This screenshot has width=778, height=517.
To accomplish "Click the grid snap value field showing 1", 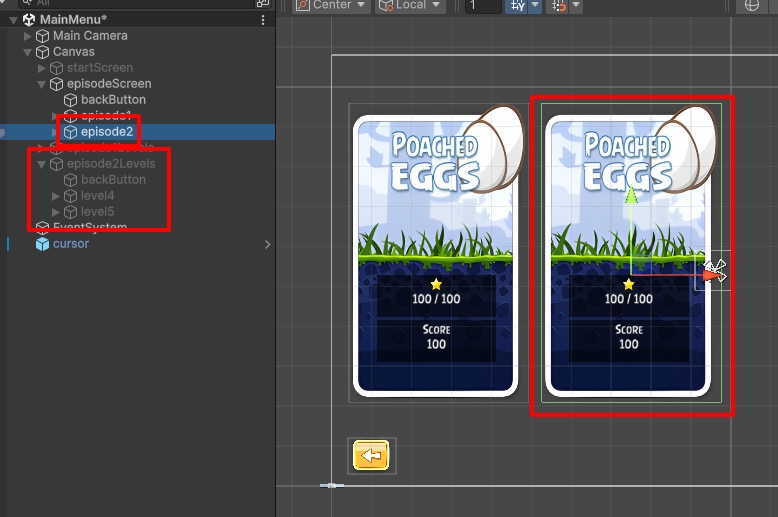I will [483, 5].
